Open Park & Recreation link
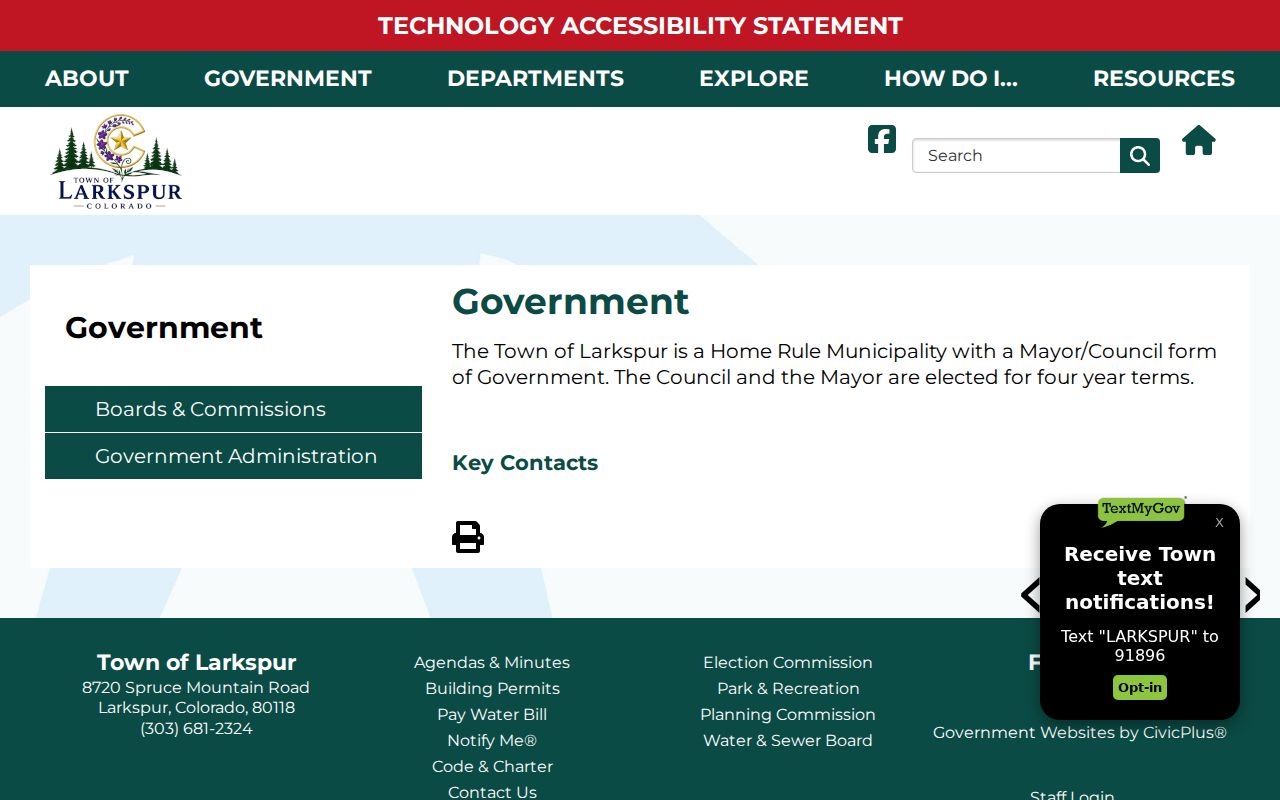 click(788, 688)
